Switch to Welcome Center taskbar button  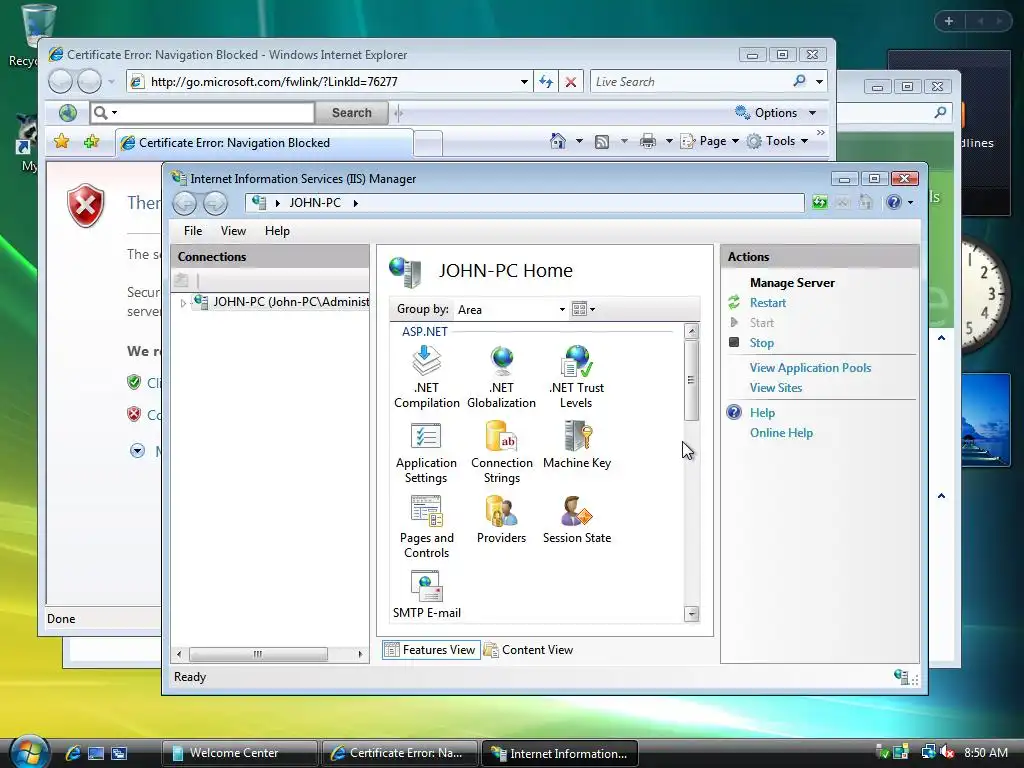(x=238, y=753)
